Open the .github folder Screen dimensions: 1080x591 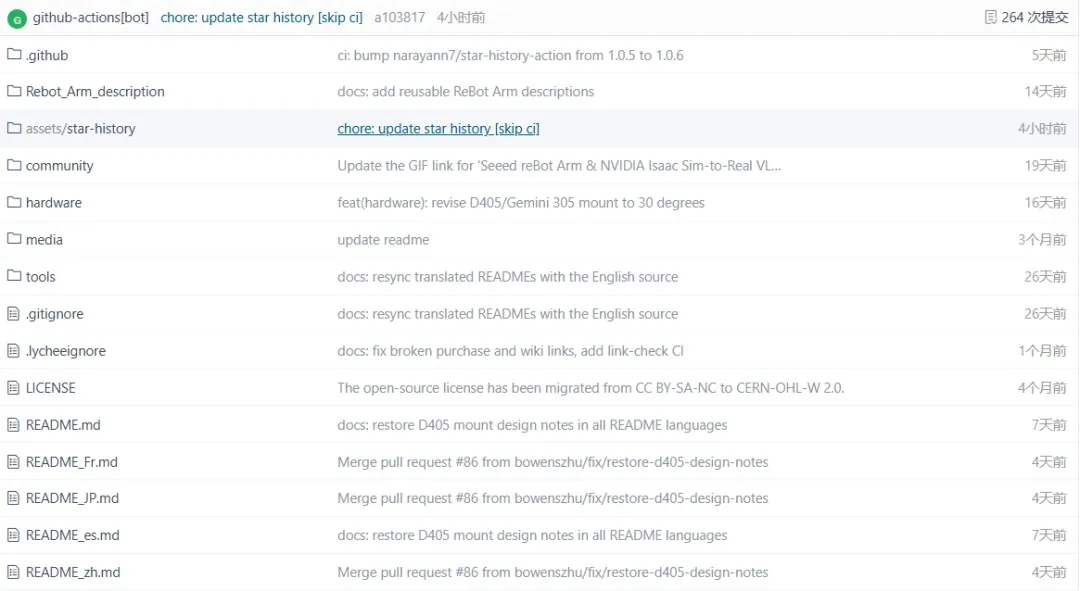47,55
